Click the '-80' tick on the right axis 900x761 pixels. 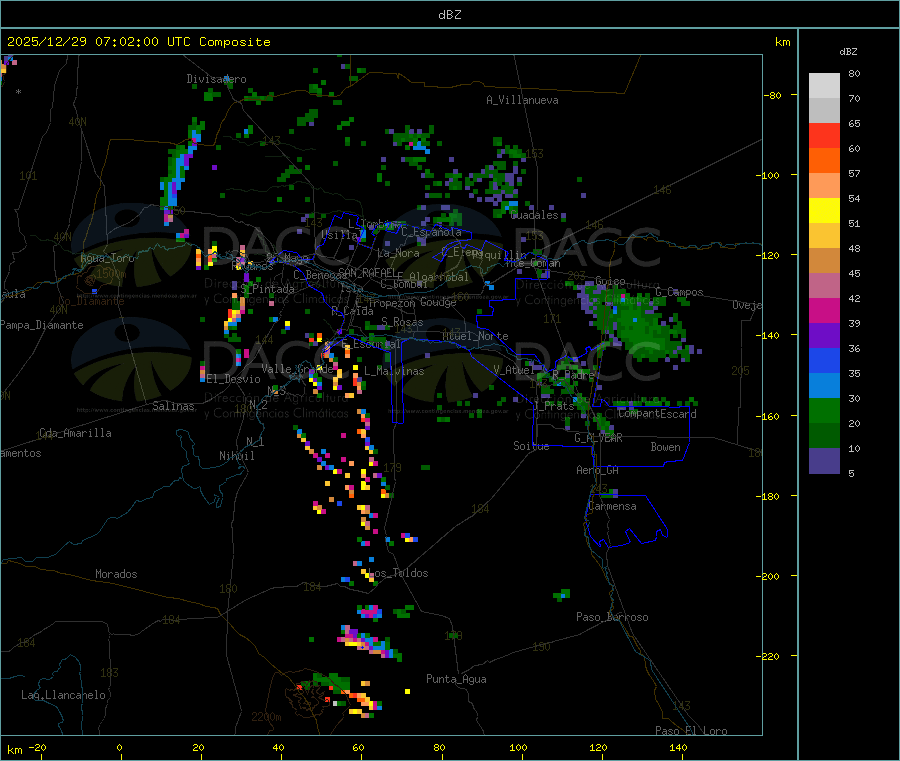773,95
